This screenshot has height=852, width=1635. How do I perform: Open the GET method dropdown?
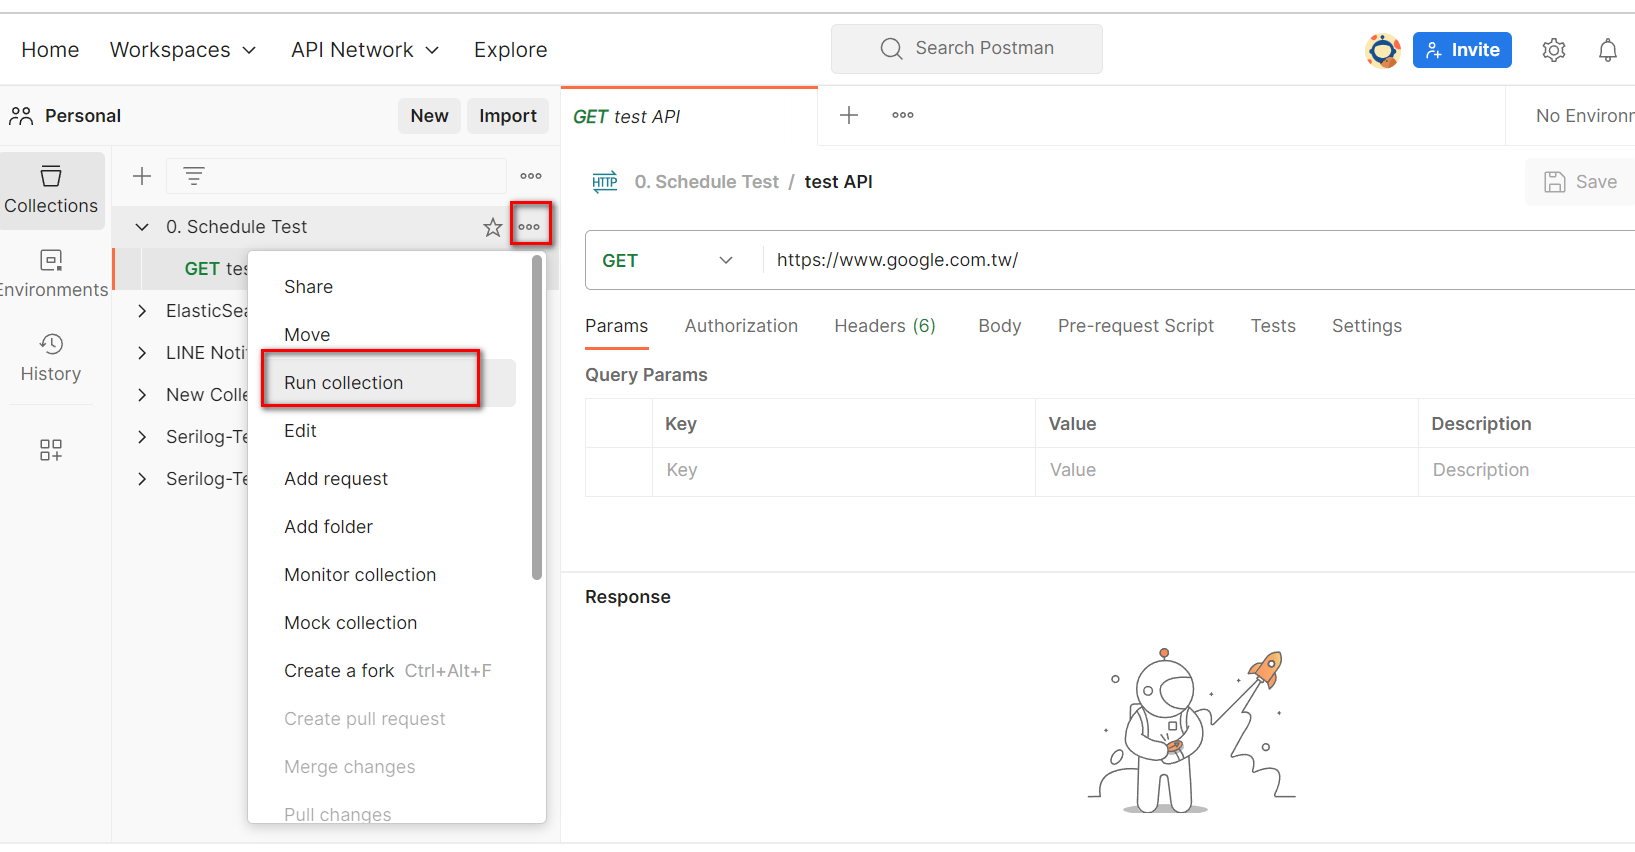pyautogui.click(x=668, y=261)
